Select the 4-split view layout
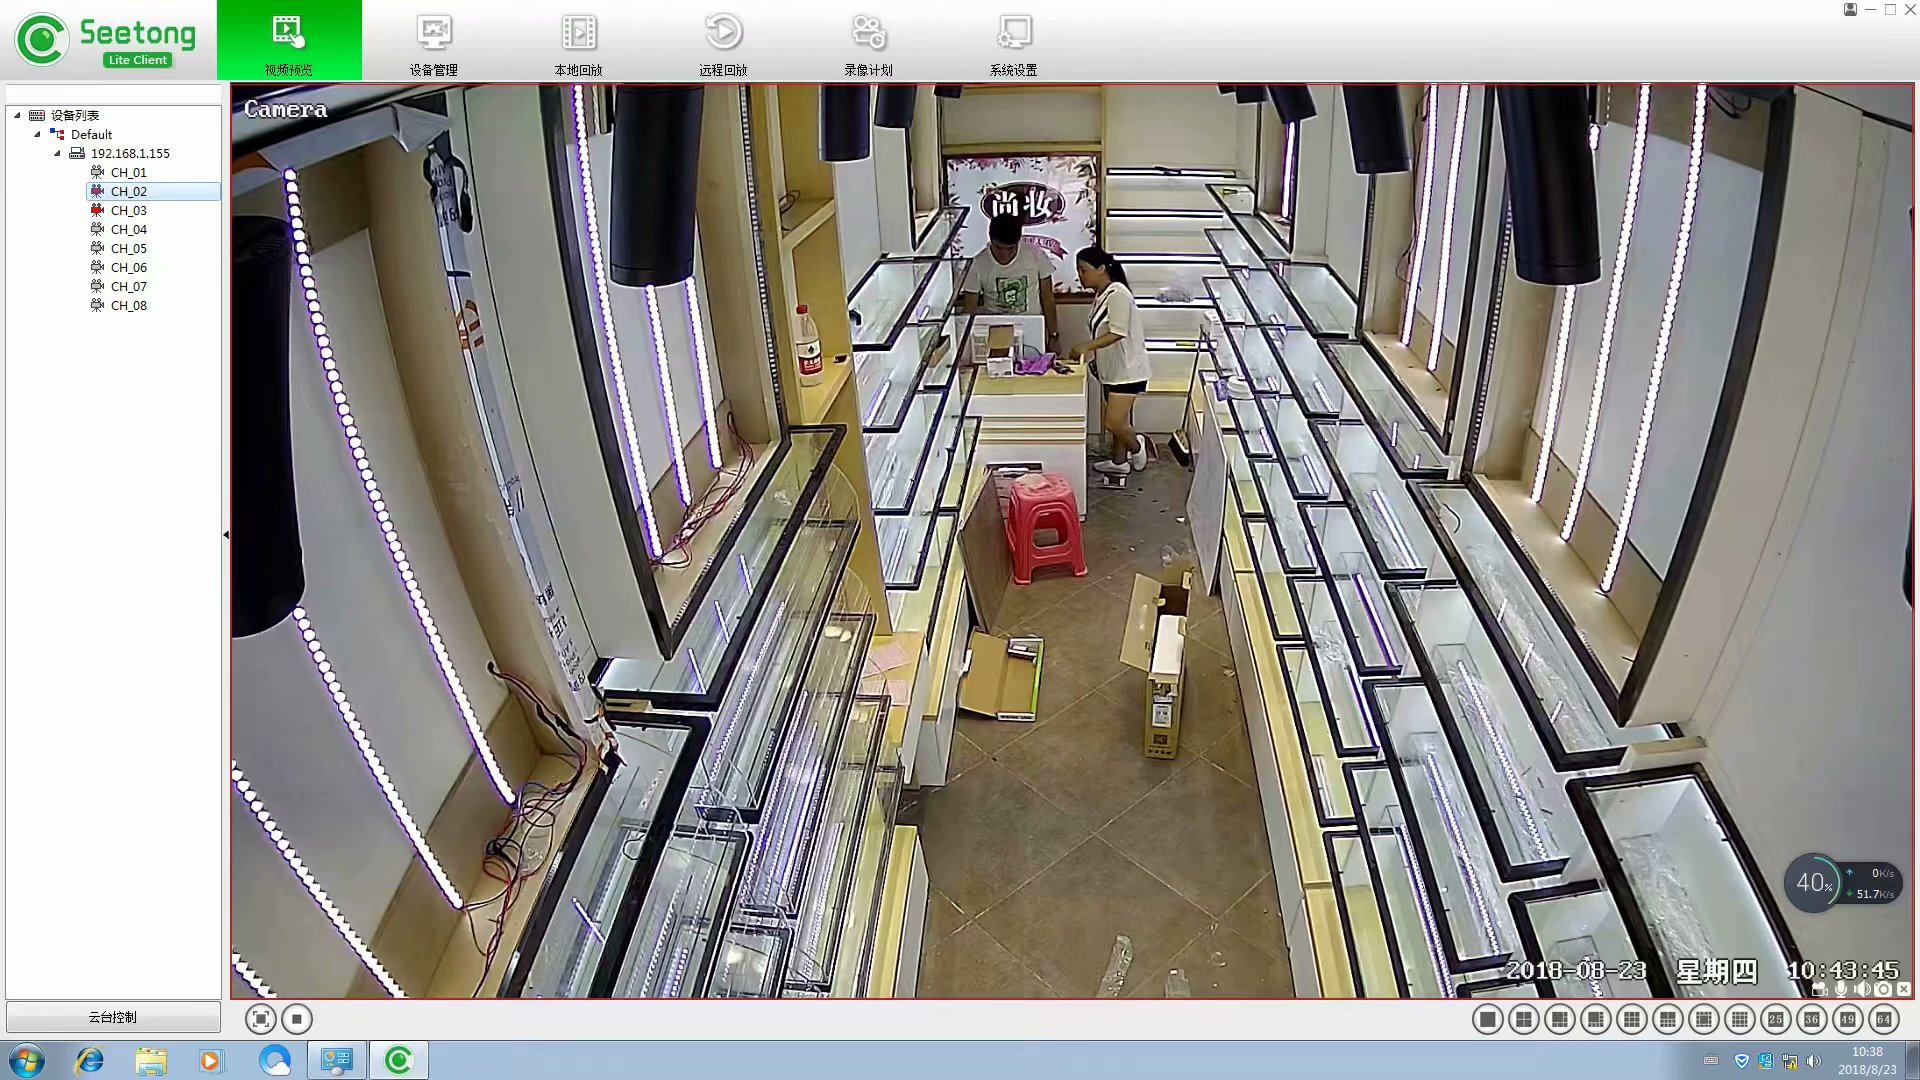Screen dimensions: 1920x1080 click(1523, 1019)
